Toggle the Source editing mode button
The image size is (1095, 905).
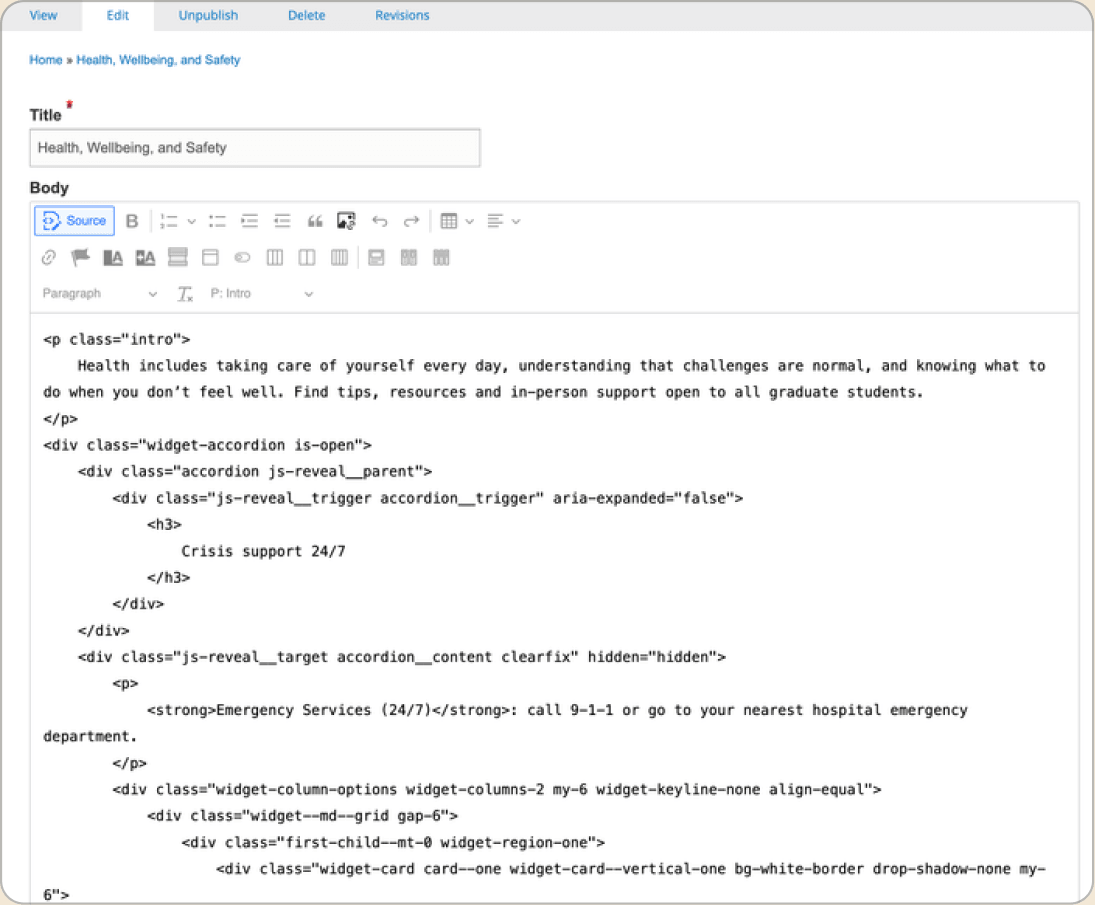point(74,221)
